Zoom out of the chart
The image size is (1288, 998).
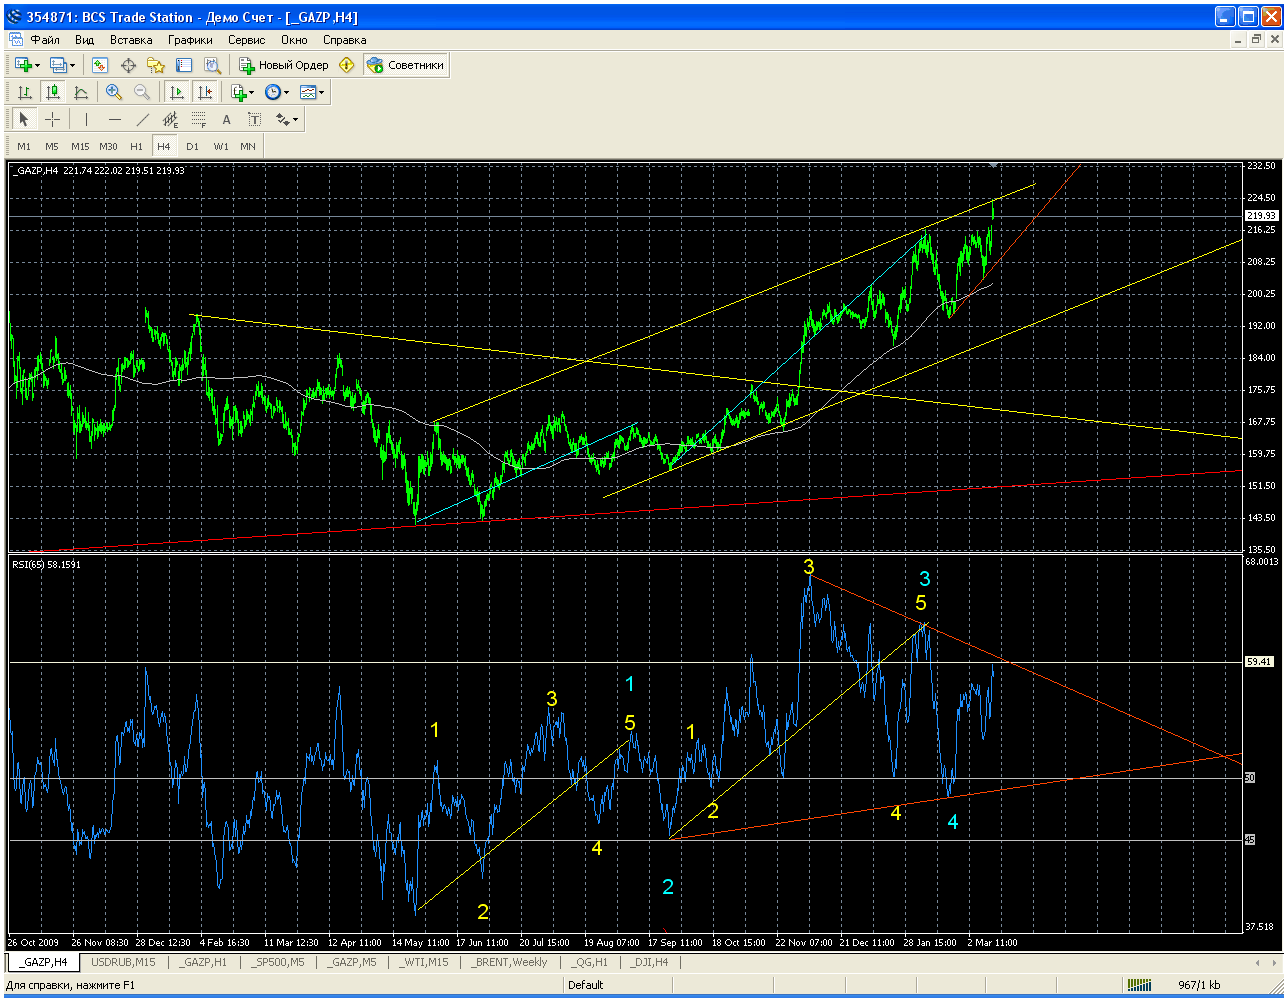142,92
